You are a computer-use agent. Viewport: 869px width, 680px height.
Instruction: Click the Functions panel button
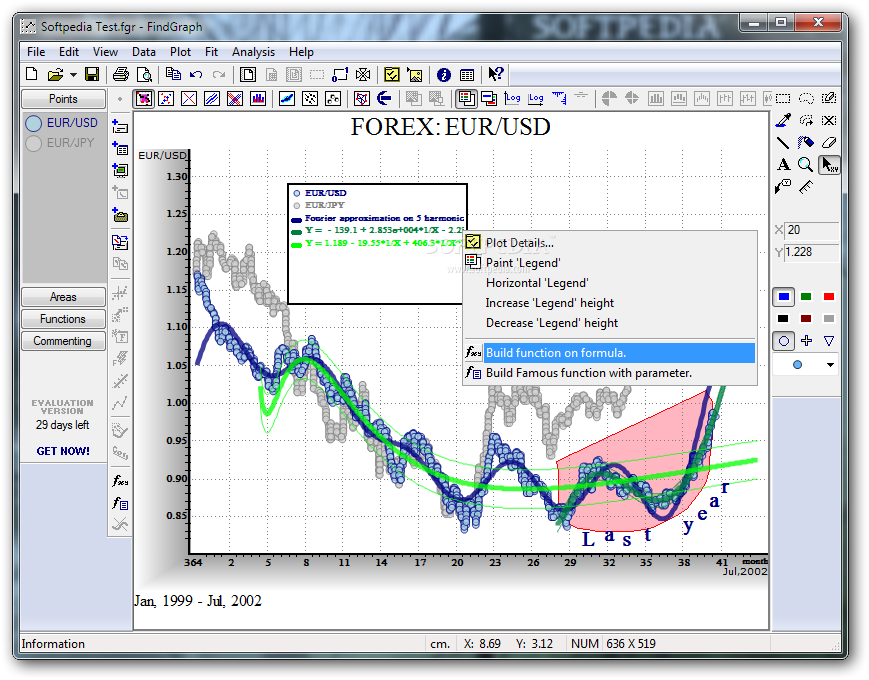click(x=63, y=319)
